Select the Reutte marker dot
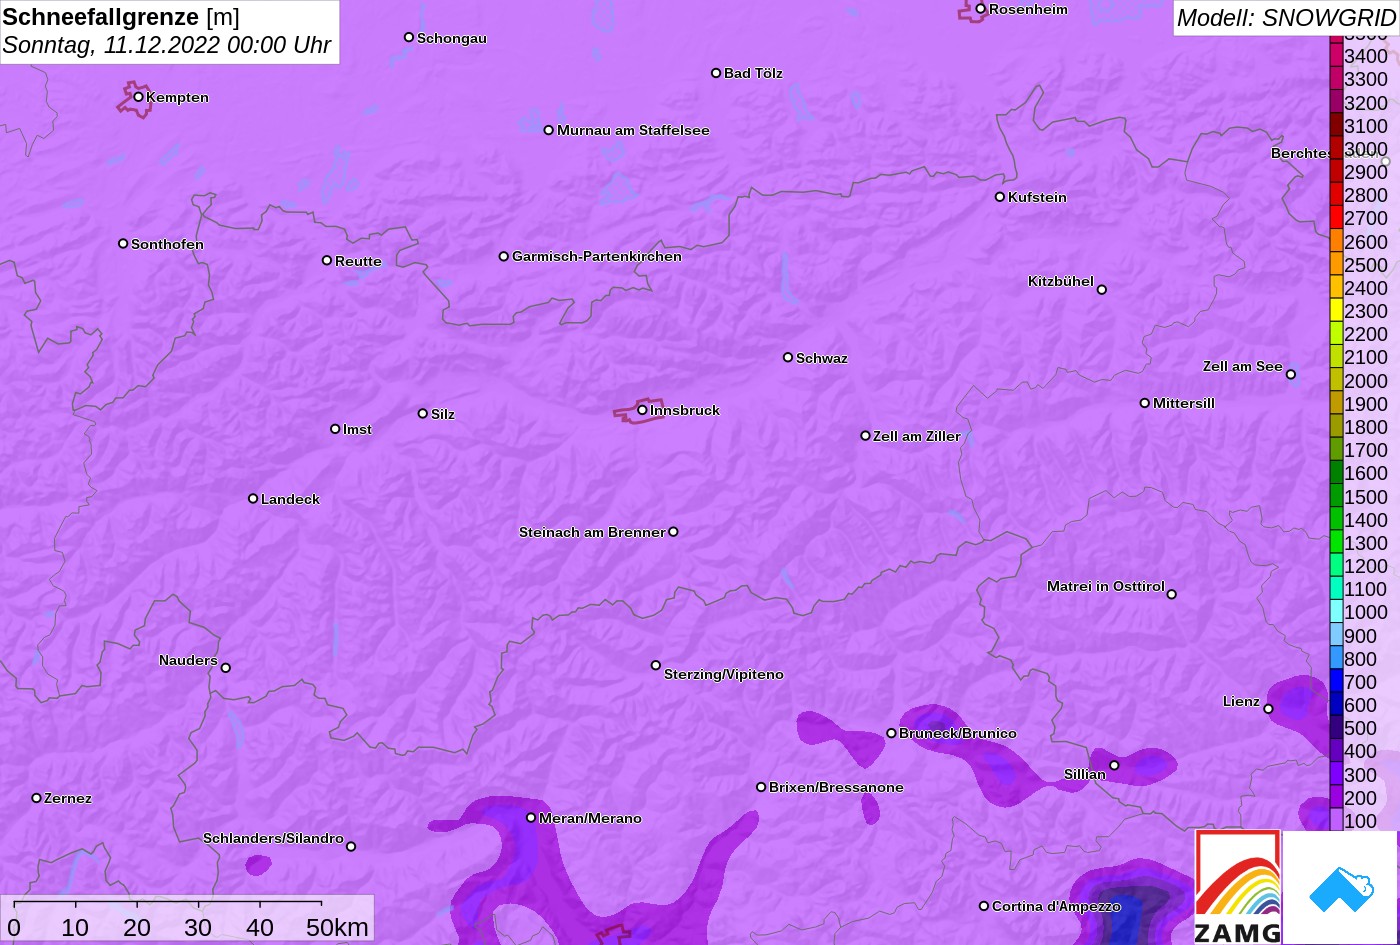 click(x=327, y=260)
